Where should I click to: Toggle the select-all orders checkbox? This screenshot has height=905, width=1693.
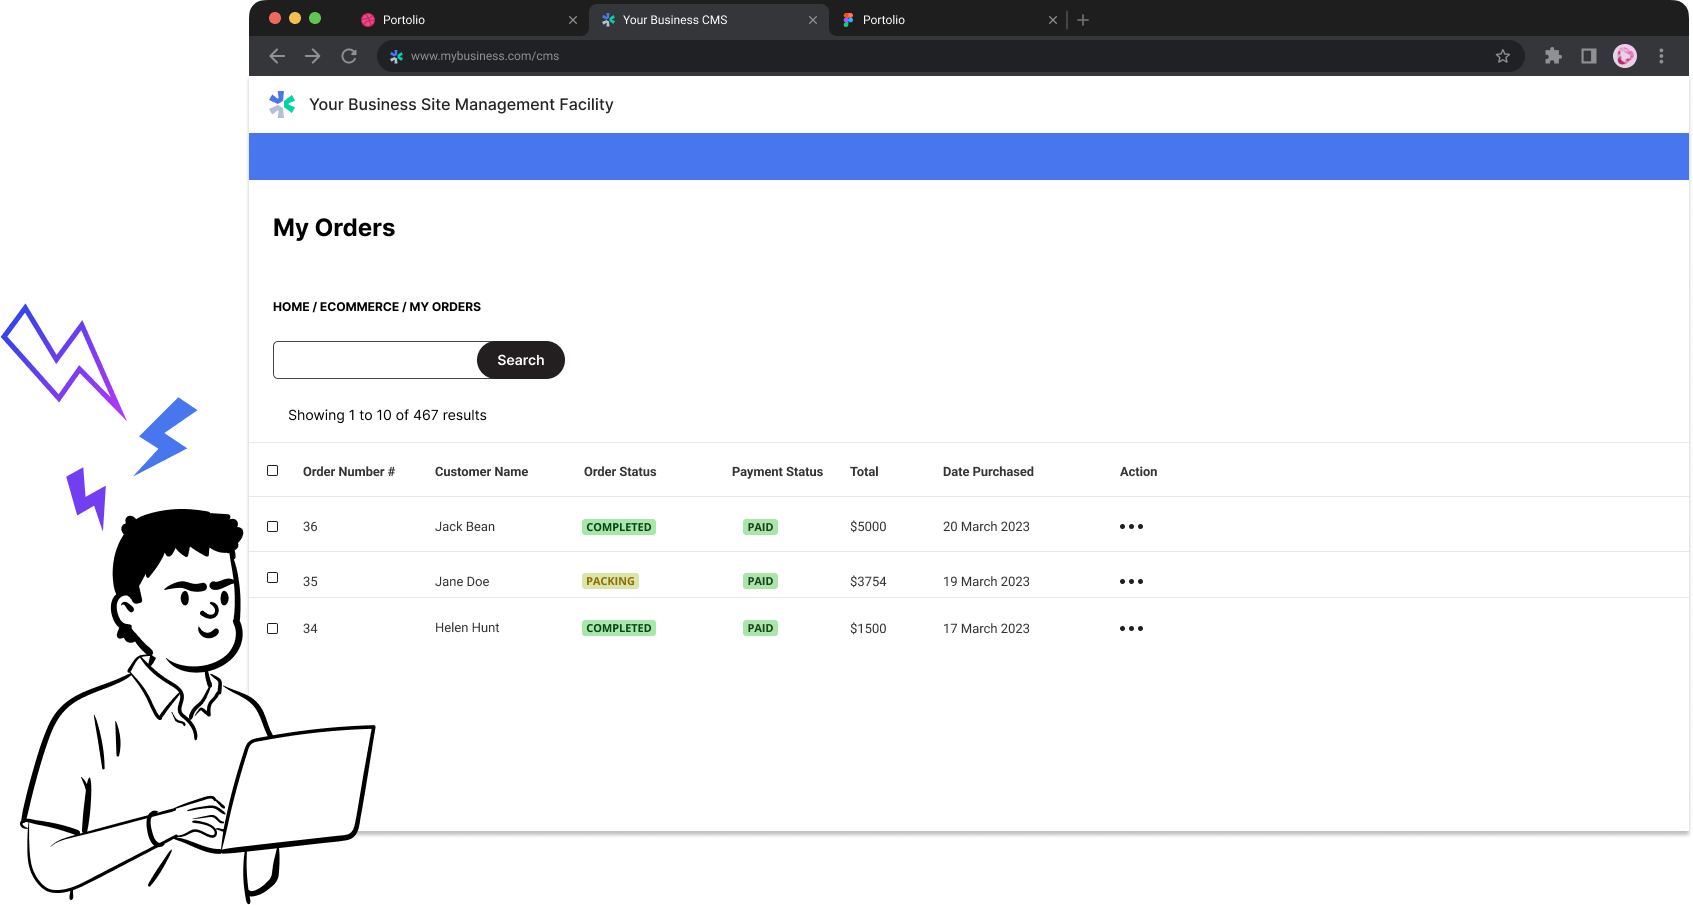272,471
